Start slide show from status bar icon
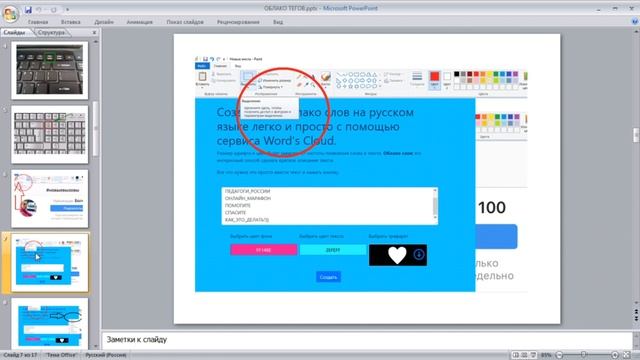The width and height of the screenshot is (640, 360). coord(533,355)
